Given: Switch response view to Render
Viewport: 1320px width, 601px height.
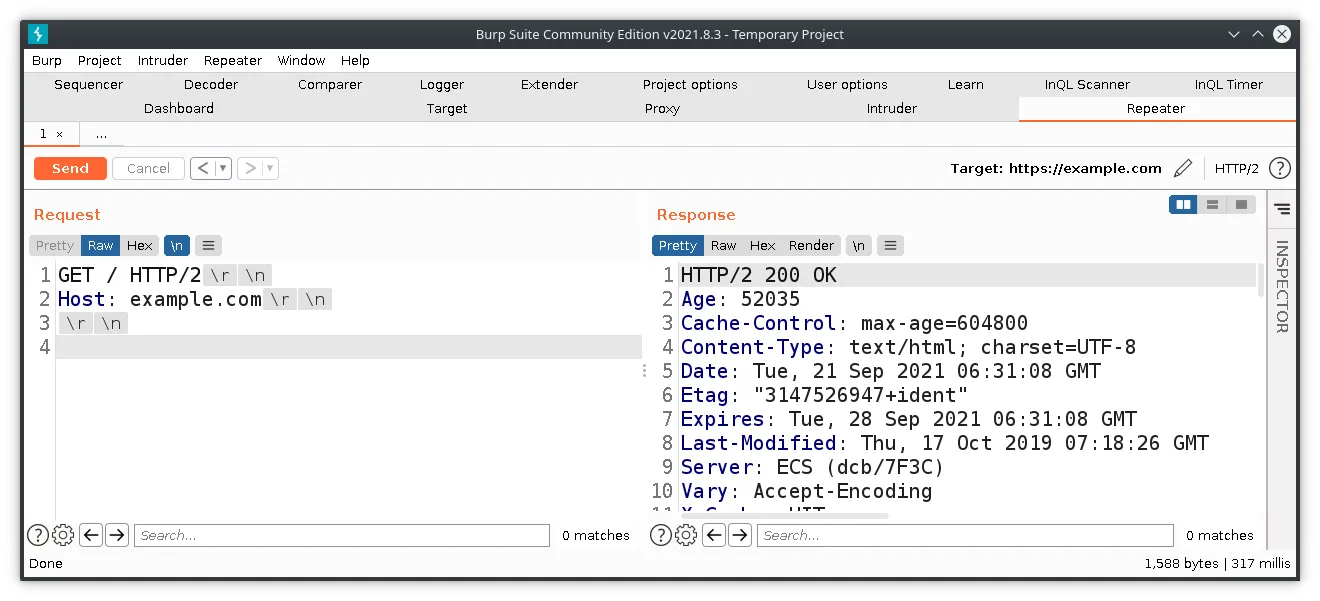Looking at the screenshot, I should (811, 245).
